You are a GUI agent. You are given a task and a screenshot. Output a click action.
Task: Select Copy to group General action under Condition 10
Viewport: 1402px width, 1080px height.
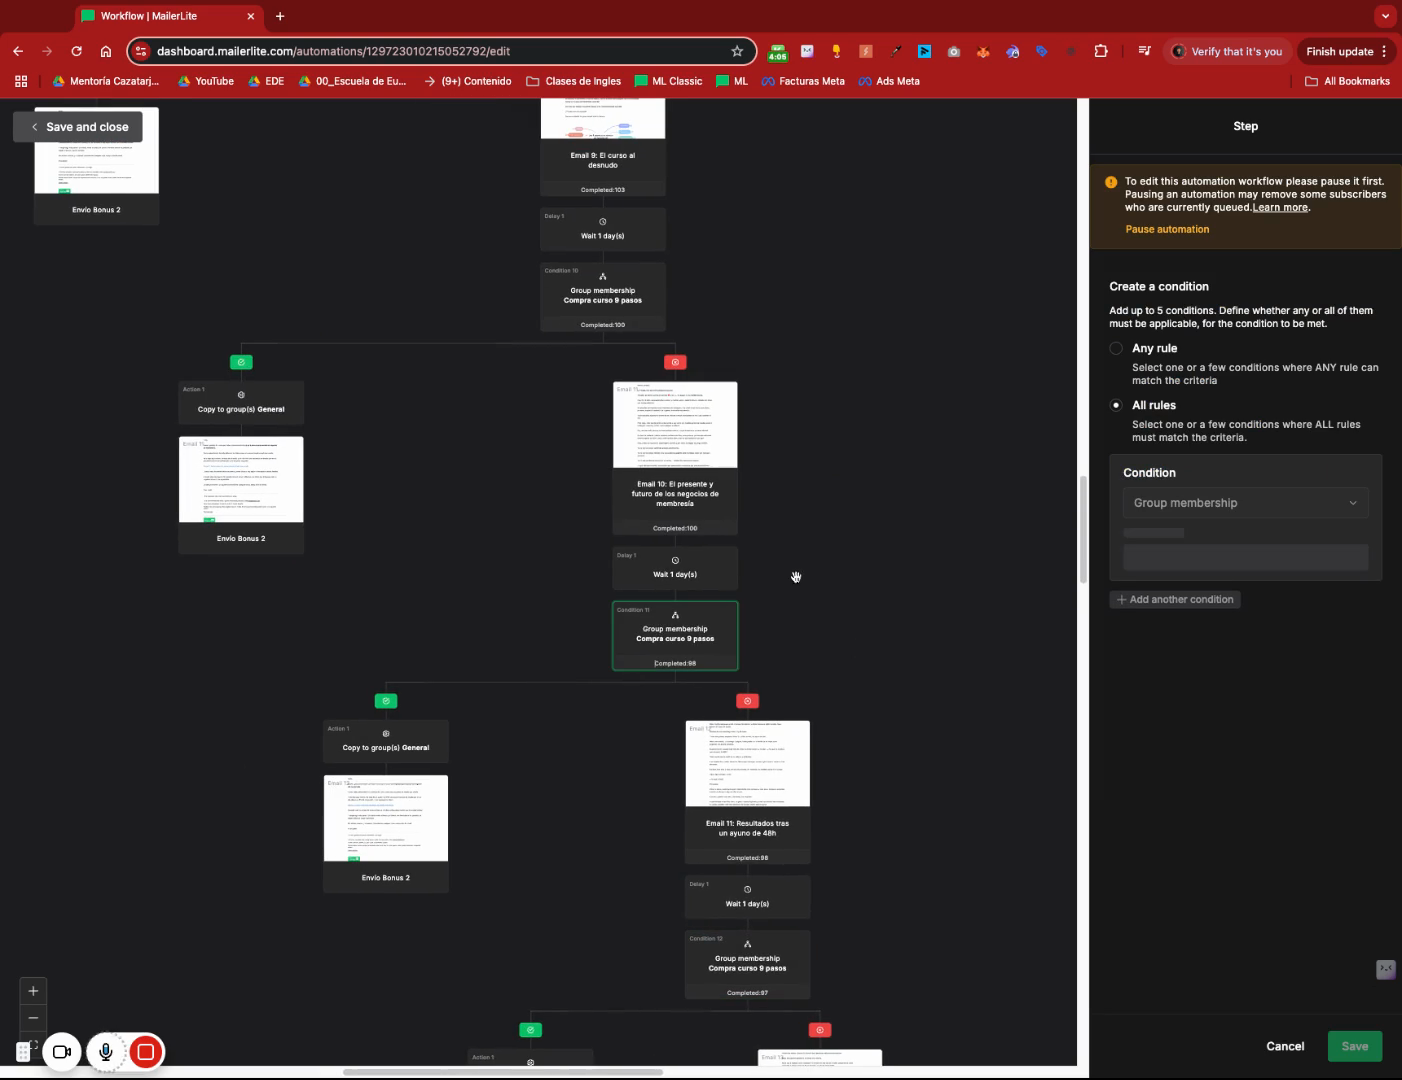(241, 403)
